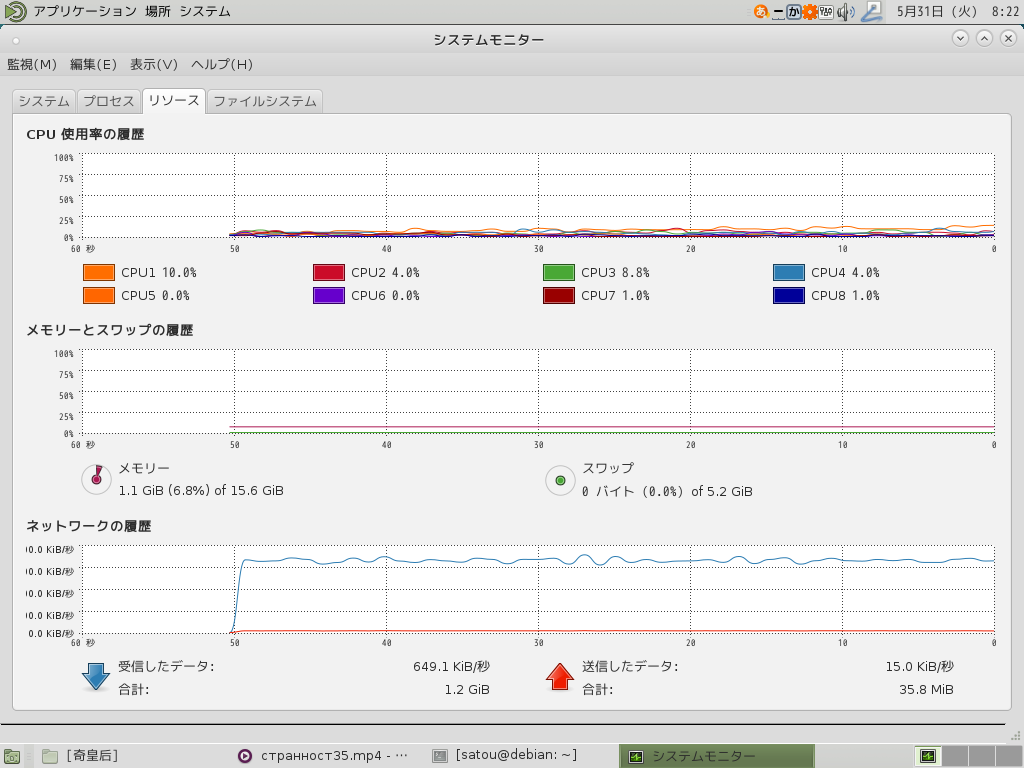1024x768 pixels.
Task: Open the 監視(M) menu
Action: click(31, 64)
